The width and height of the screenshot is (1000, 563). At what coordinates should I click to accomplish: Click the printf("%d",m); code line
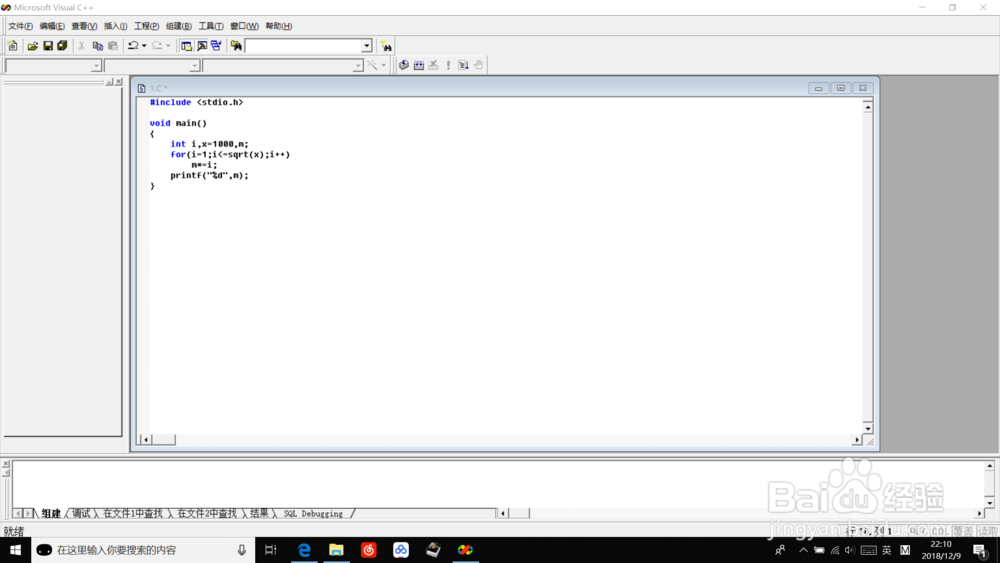point(209,175)
